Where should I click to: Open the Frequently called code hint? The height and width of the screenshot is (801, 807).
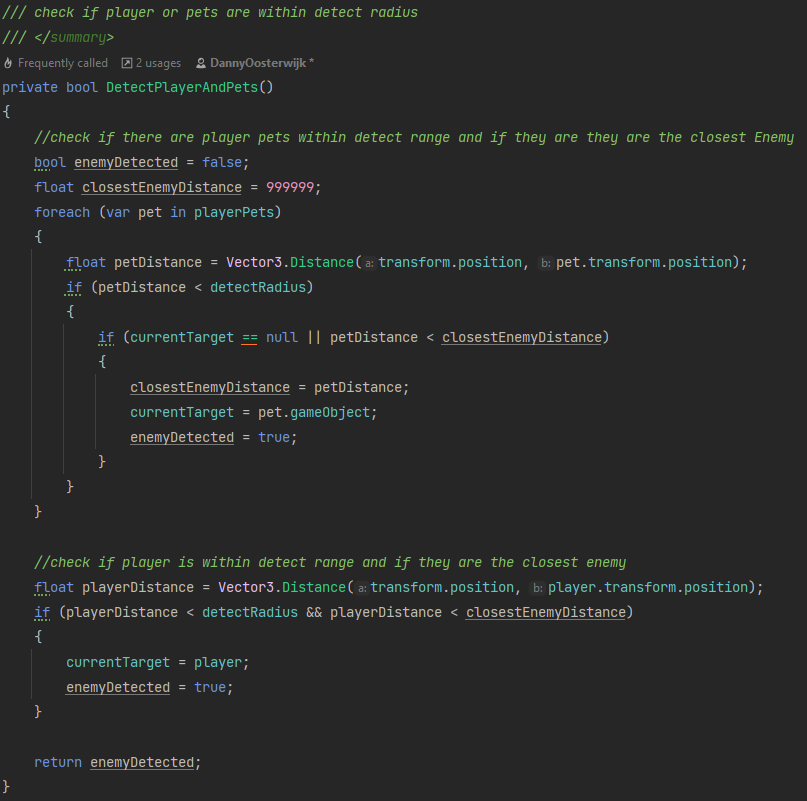(x=63, y=63)
